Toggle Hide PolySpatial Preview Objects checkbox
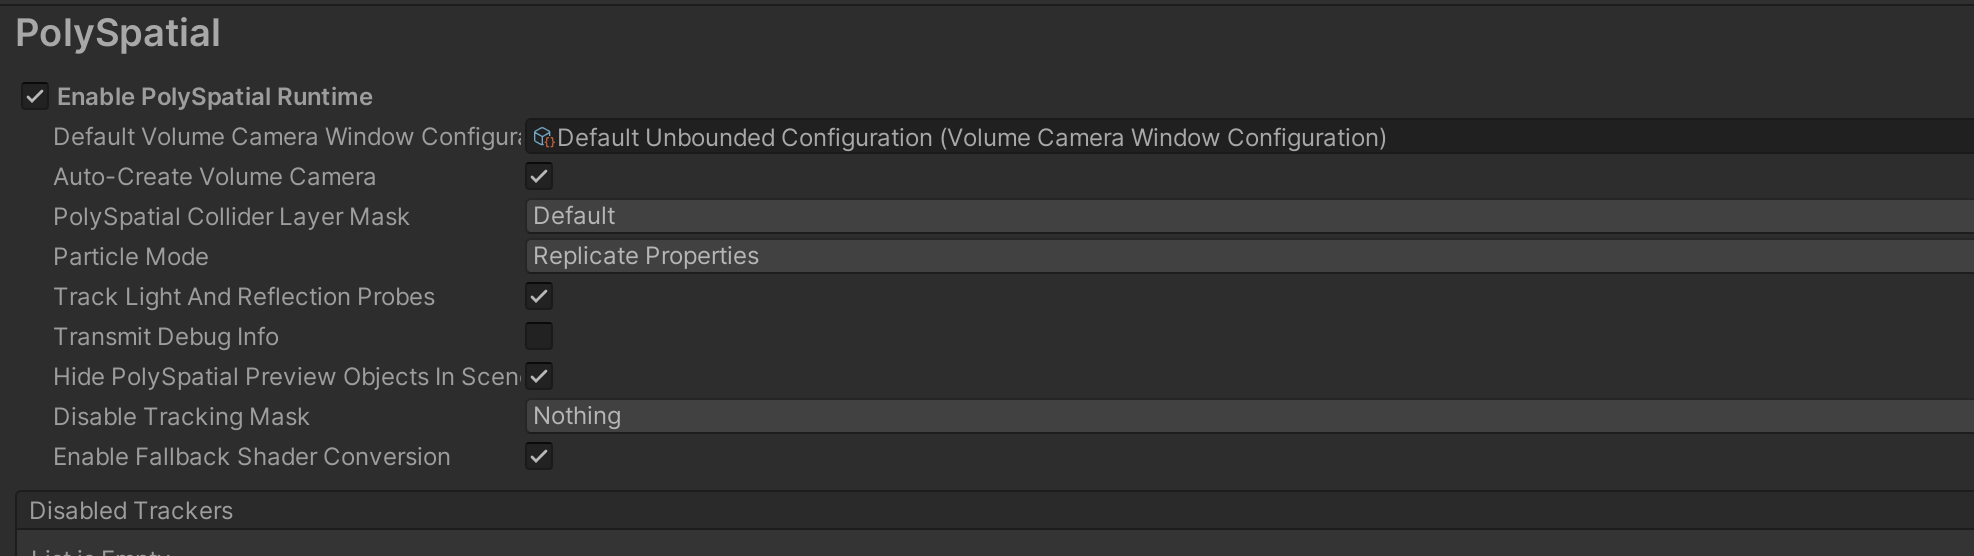 [539, 376]
